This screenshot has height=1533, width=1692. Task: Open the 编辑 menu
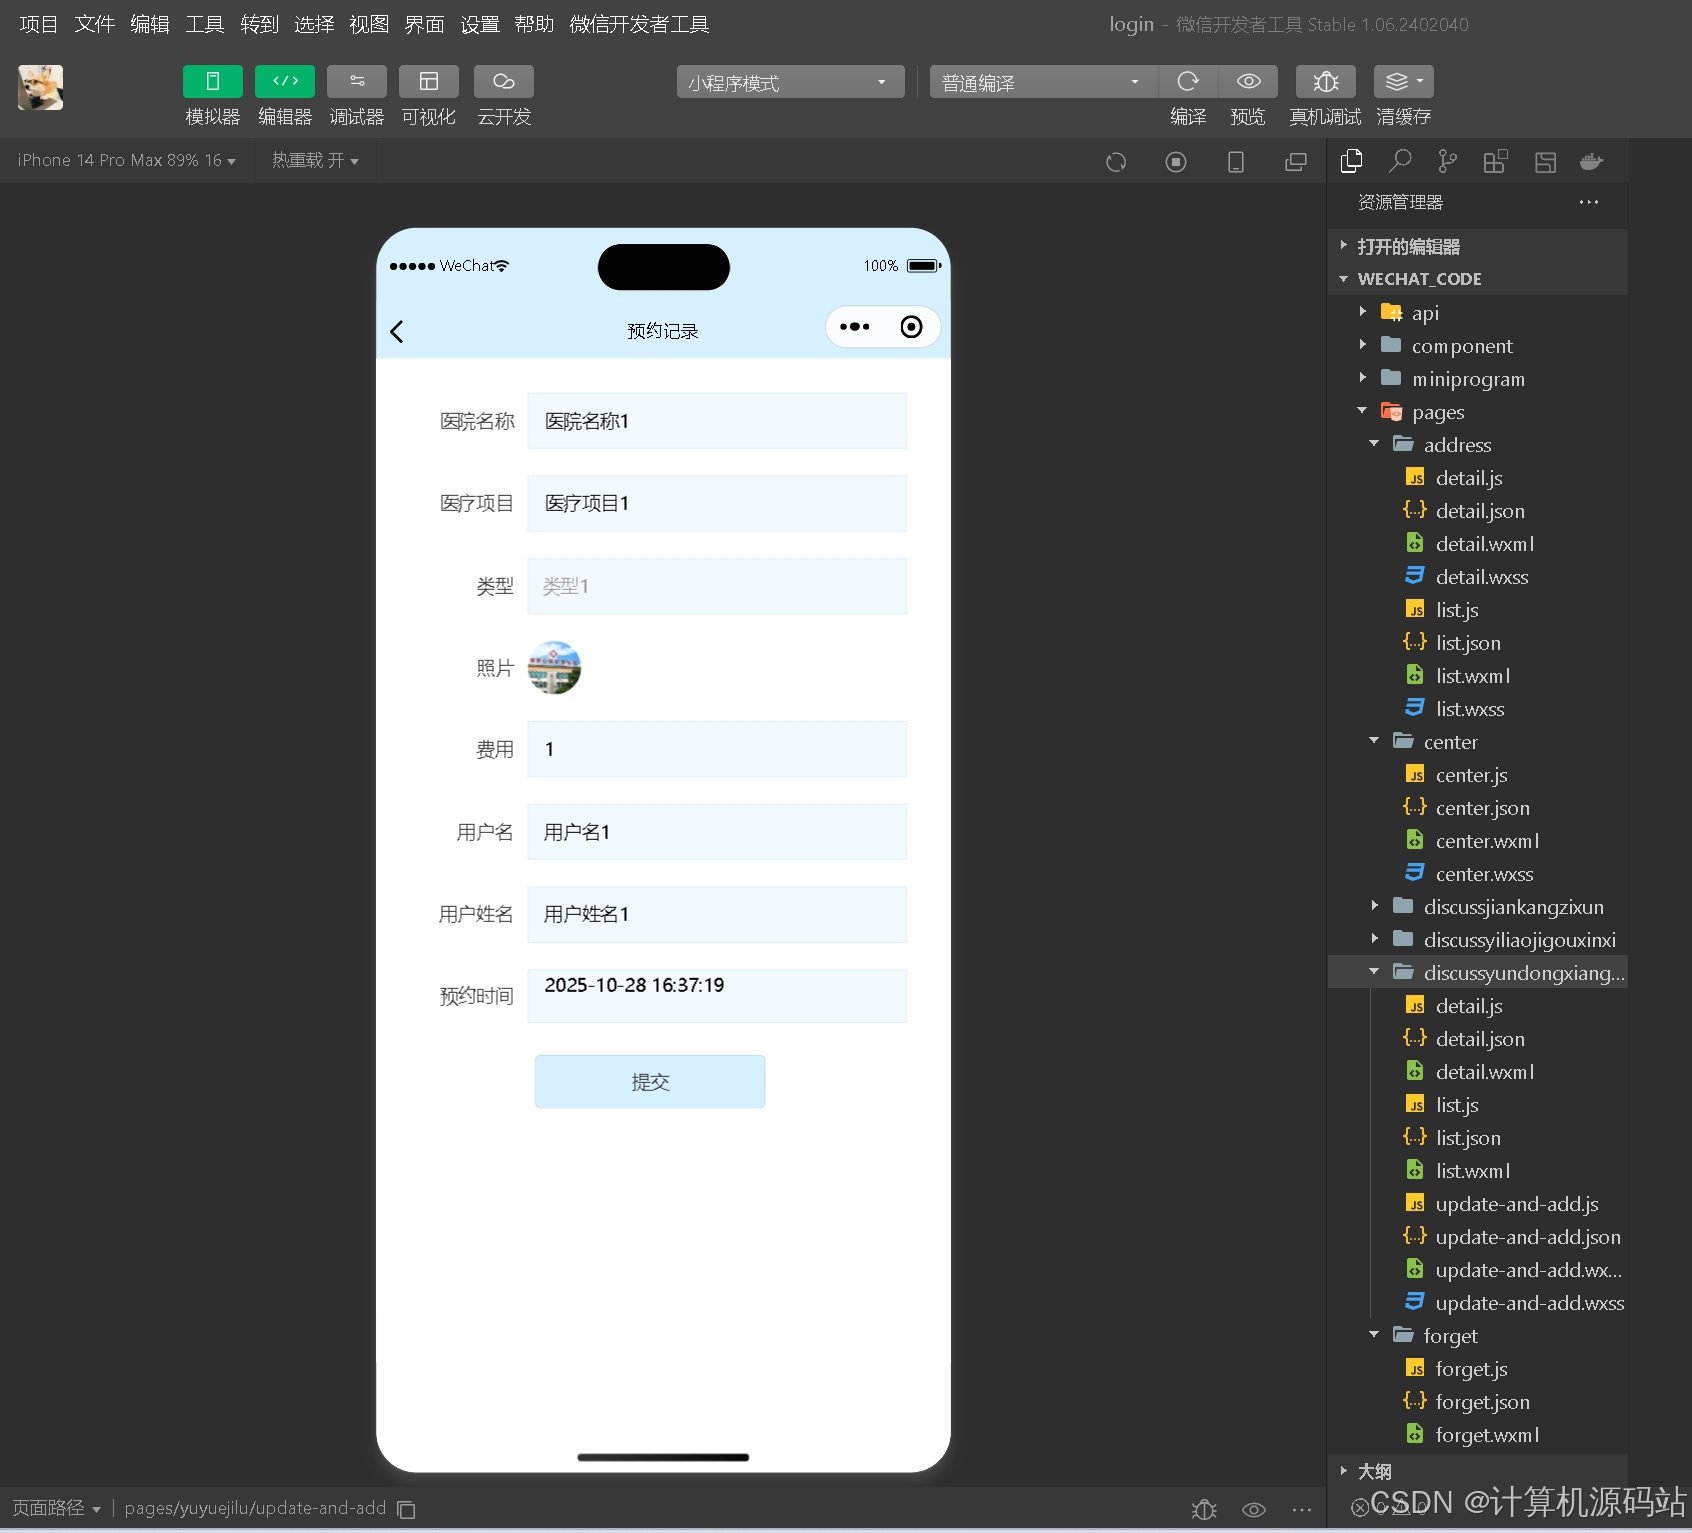point(150,24)
